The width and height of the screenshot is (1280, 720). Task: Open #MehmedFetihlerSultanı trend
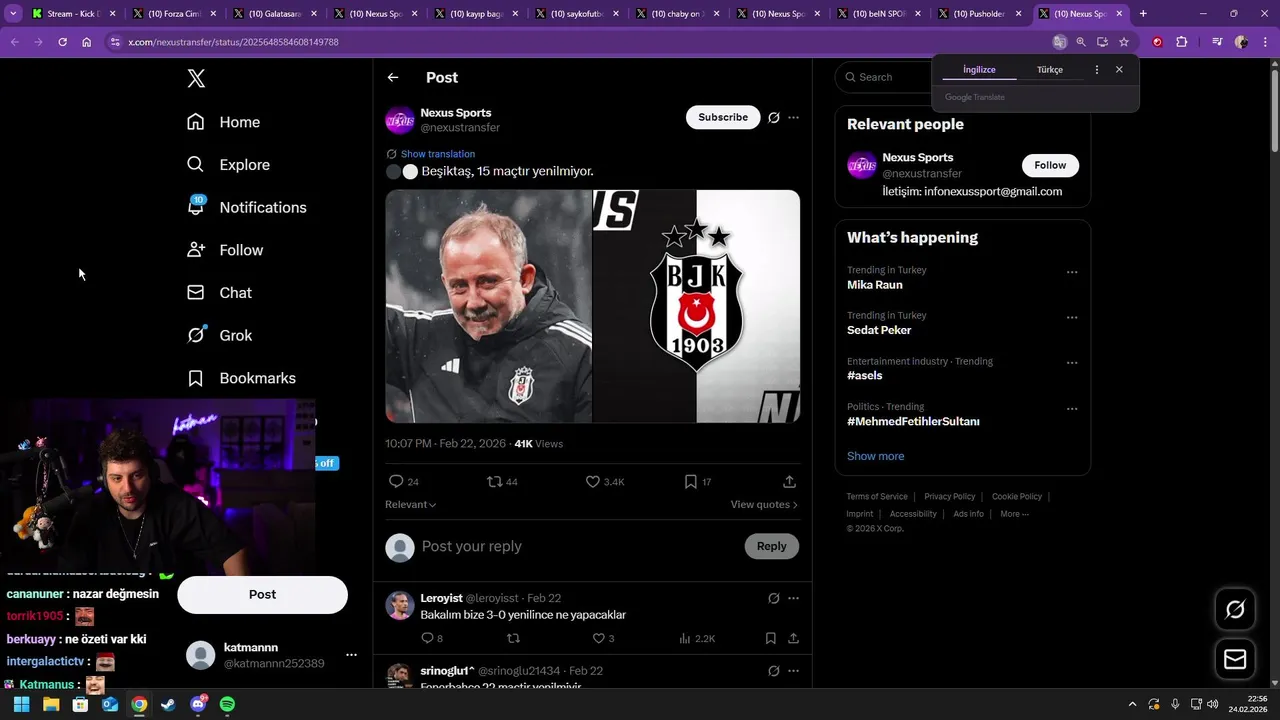click(x=913, y=422)
